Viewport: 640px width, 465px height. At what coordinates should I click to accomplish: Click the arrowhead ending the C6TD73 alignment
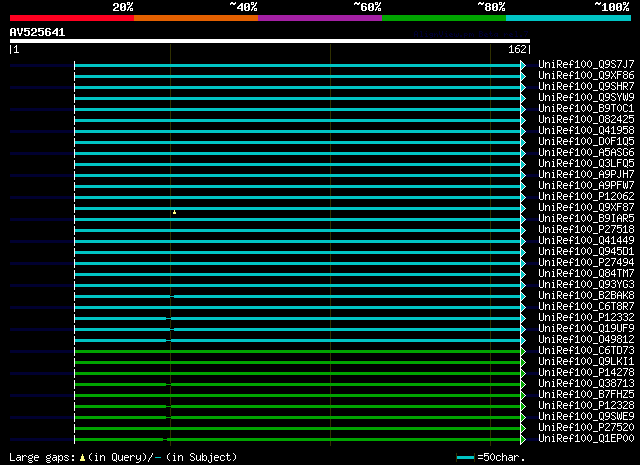pos(523,352)
